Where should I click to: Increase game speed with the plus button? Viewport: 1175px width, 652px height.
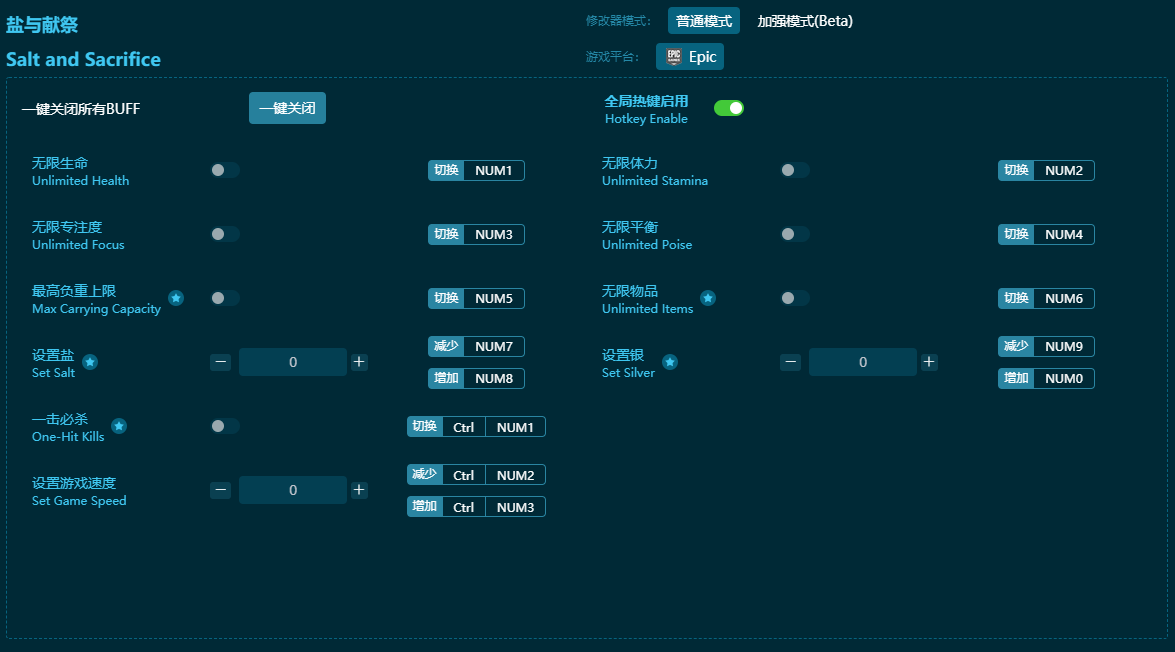[x=359, y=490]
